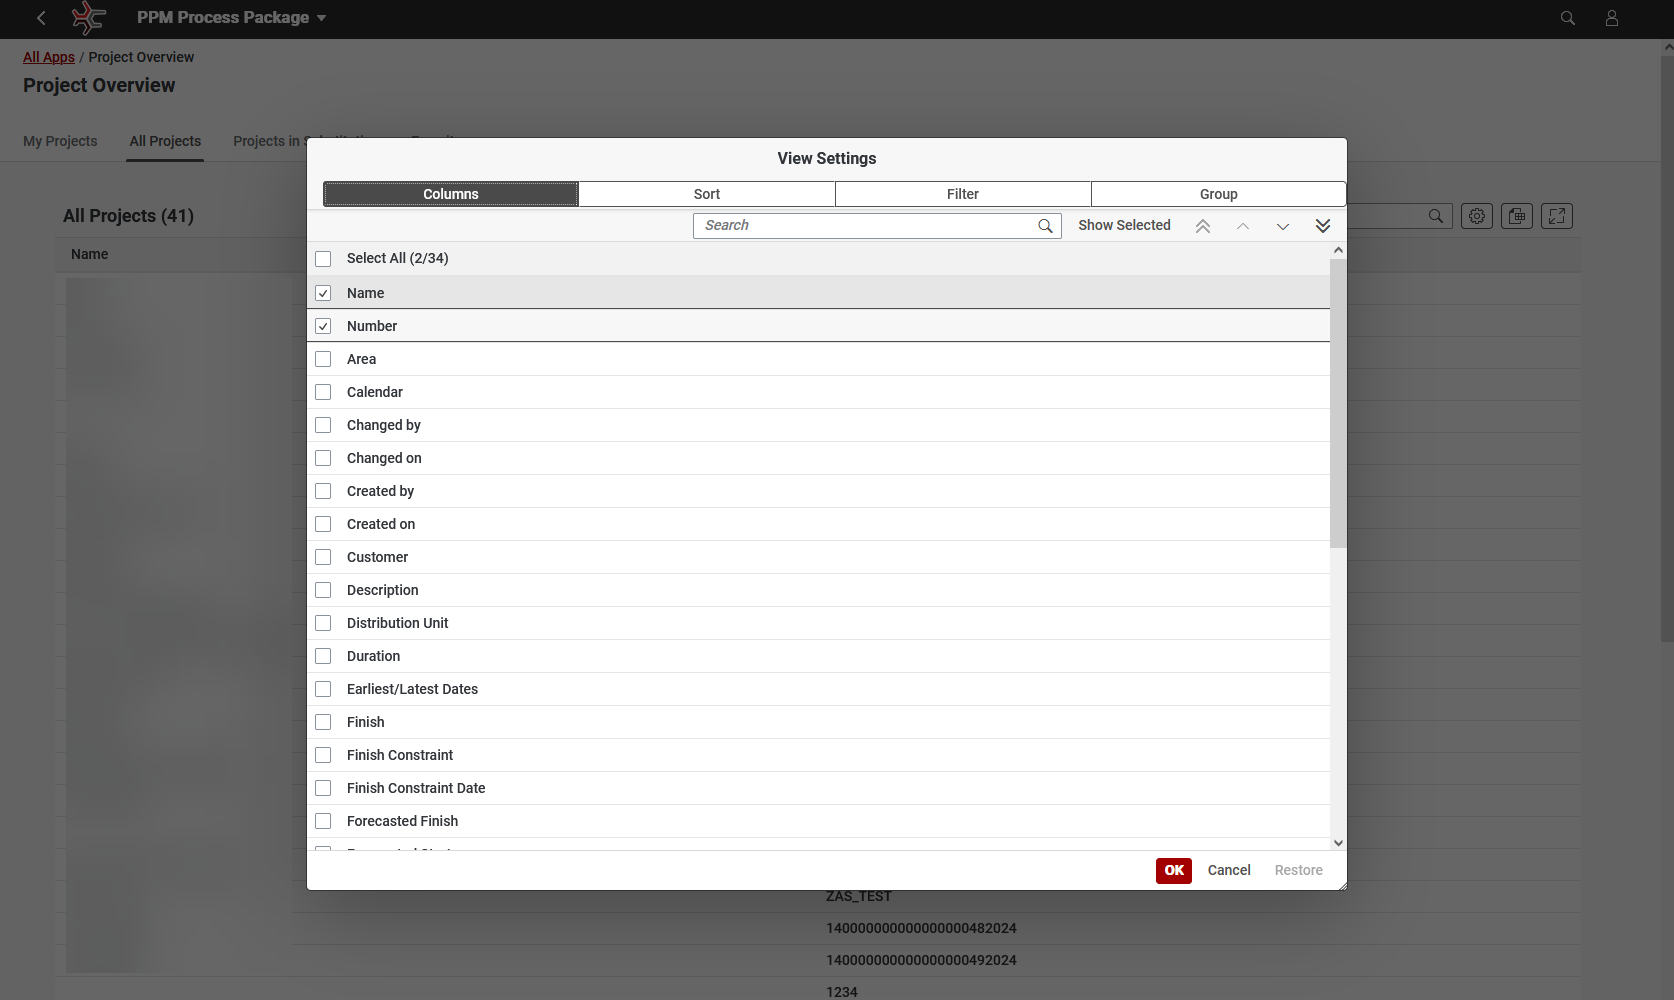The height and width of the screenshot is (1000, 1674).
Task: Switch to the Filter tab
Action: pos(962,194)
